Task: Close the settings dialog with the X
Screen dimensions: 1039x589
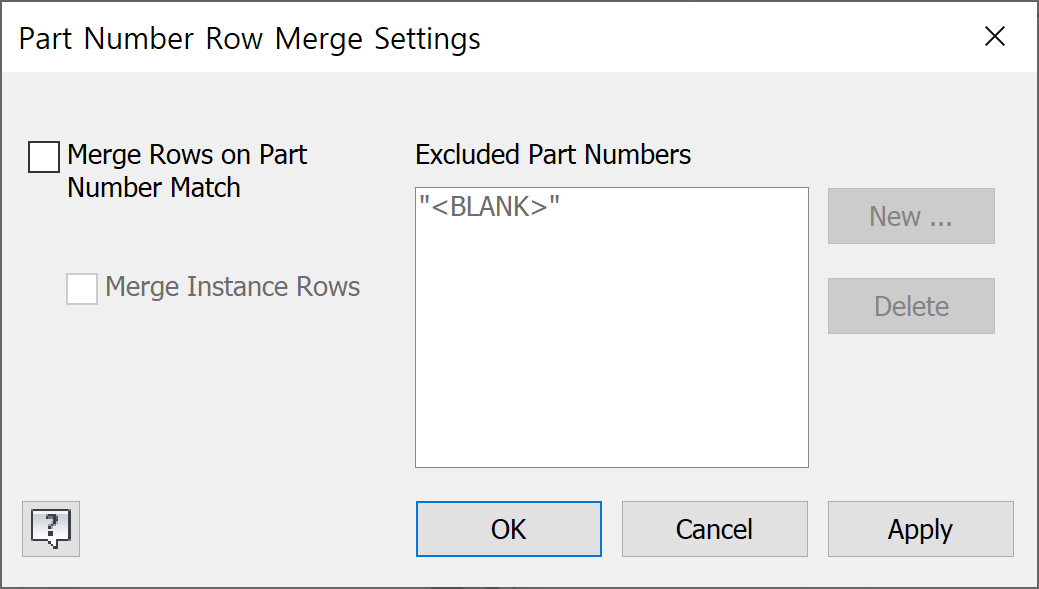Action: click(x=995, y=37)
